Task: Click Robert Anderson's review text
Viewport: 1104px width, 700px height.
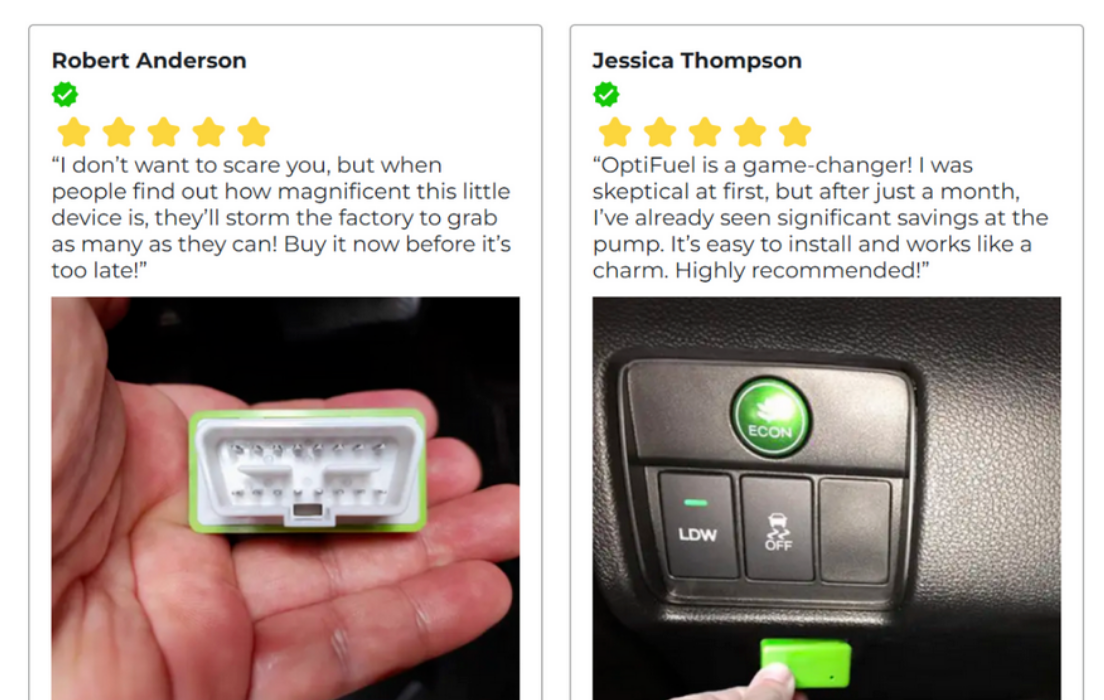Action: [x=282, y=218]
